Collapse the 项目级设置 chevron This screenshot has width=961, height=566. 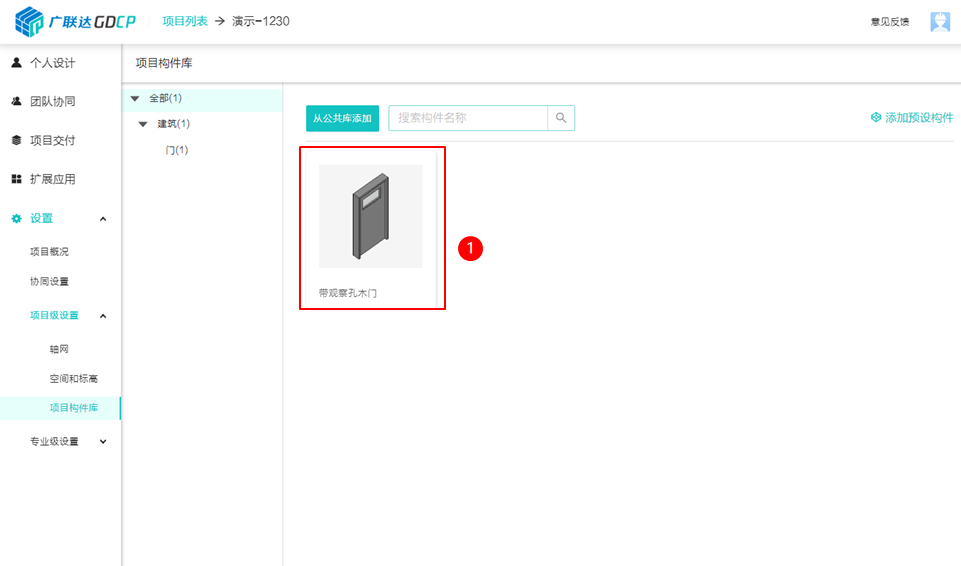pos(103,316)
